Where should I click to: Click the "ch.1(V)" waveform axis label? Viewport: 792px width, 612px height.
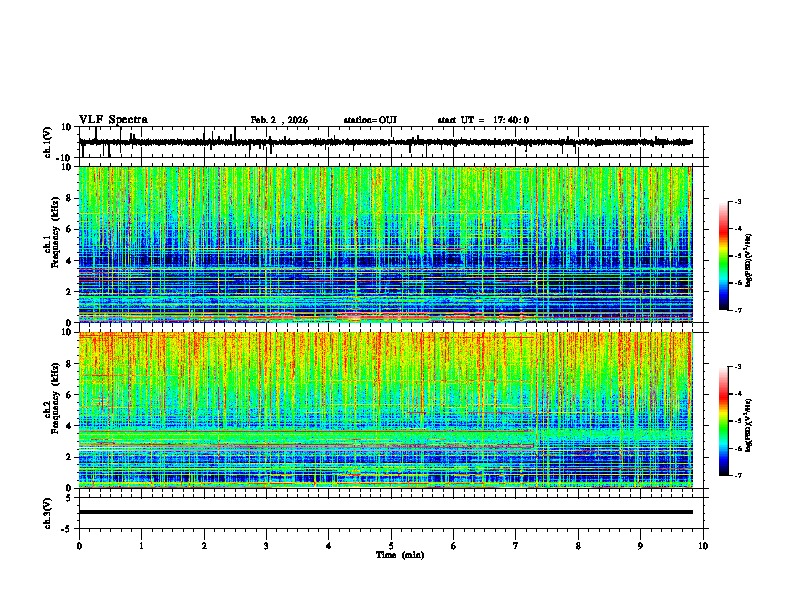(48, 142)
